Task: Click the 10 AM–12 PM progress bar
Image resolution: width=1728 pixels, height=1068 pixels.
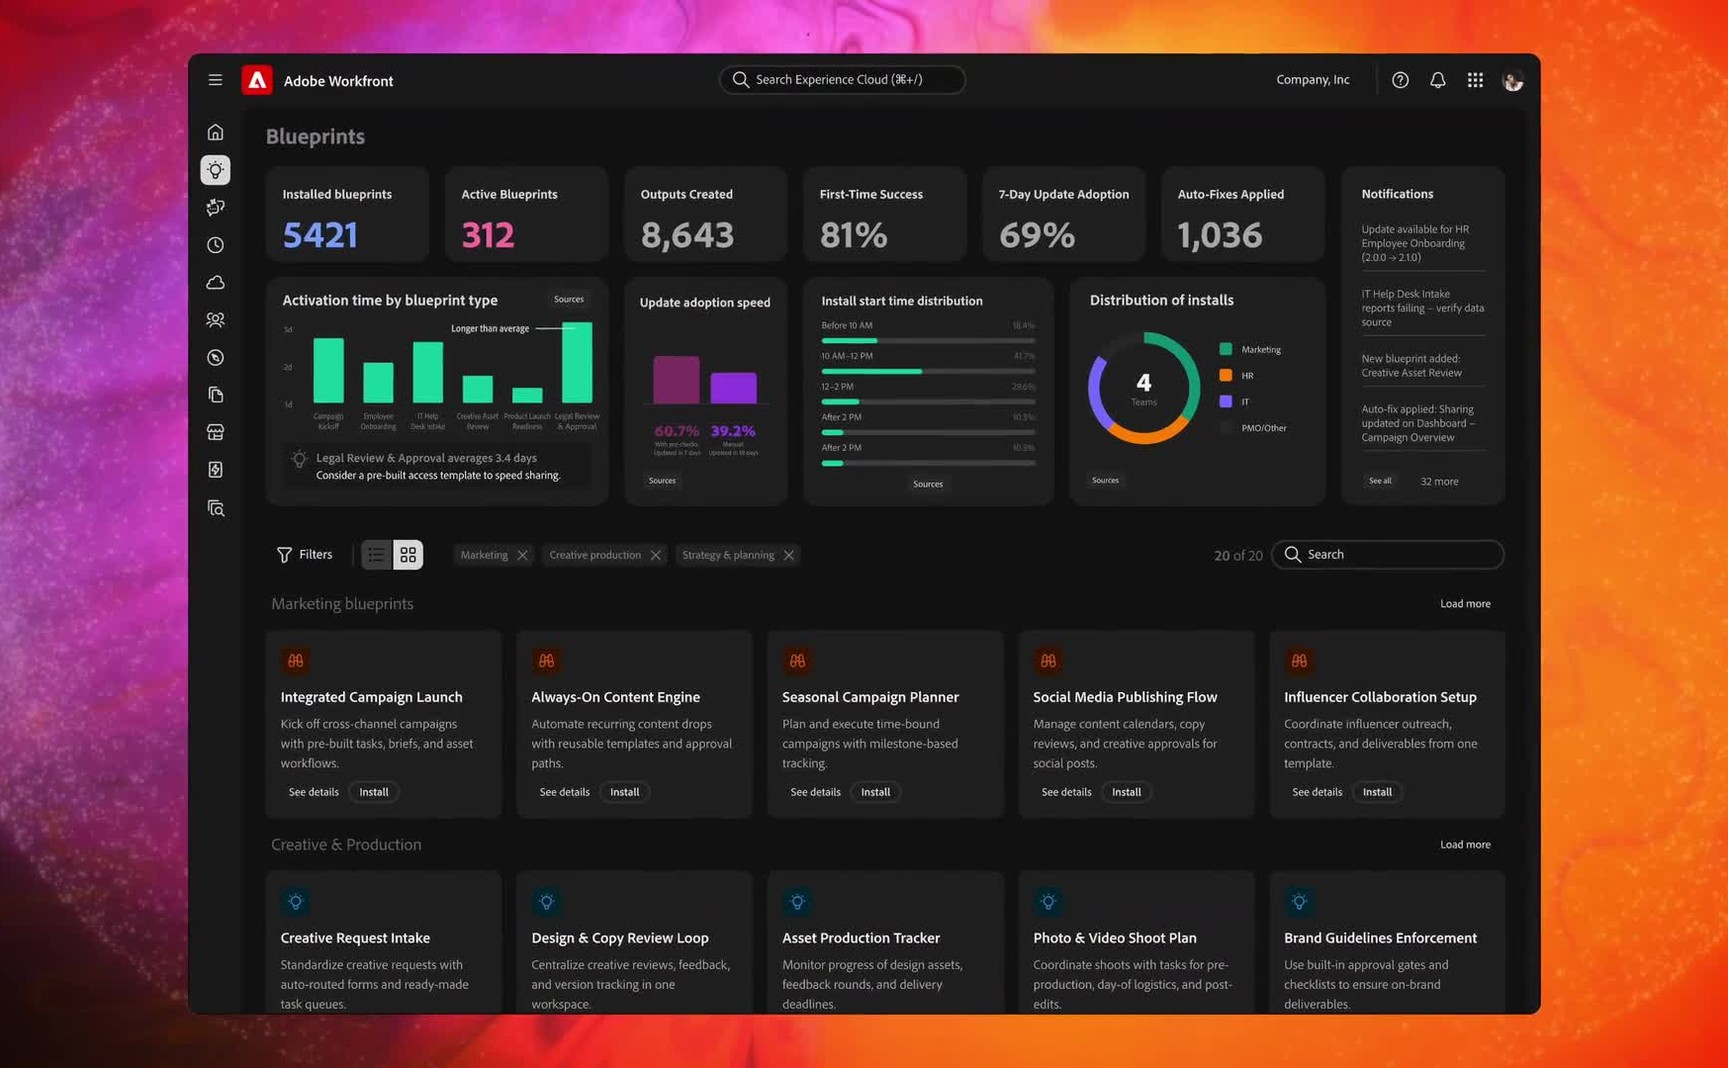Action: click(928, 371)
